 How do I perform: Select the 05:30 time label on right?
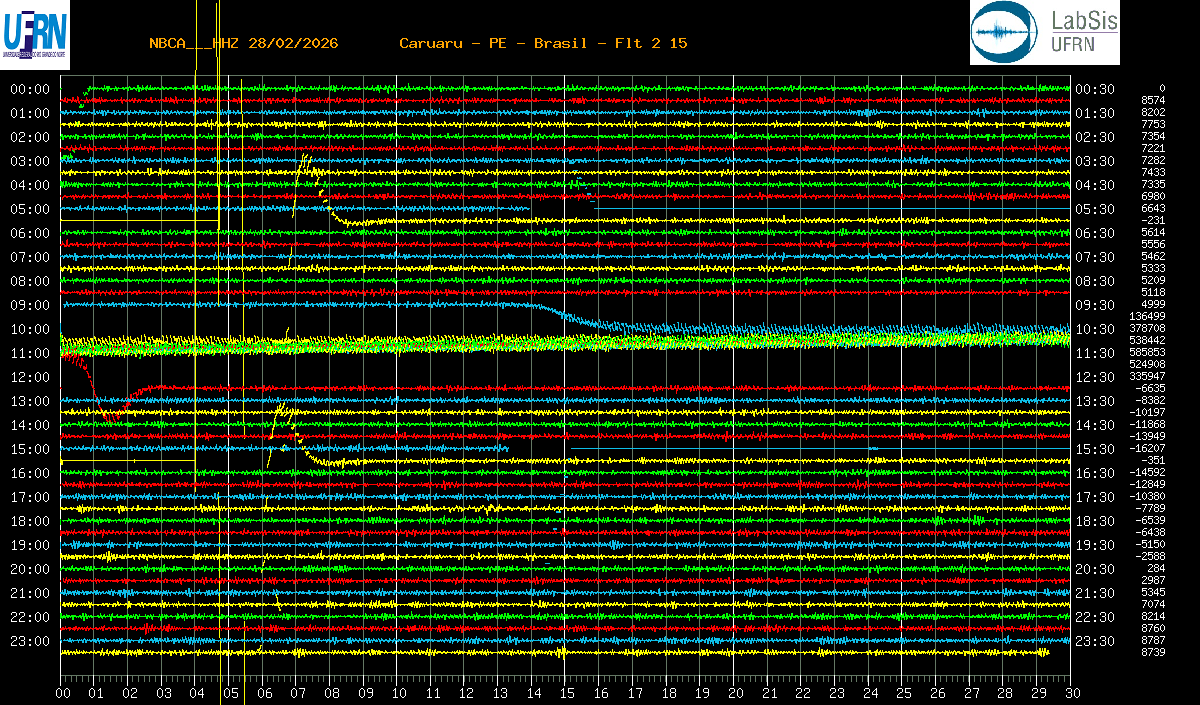[x=1095, y=209]
